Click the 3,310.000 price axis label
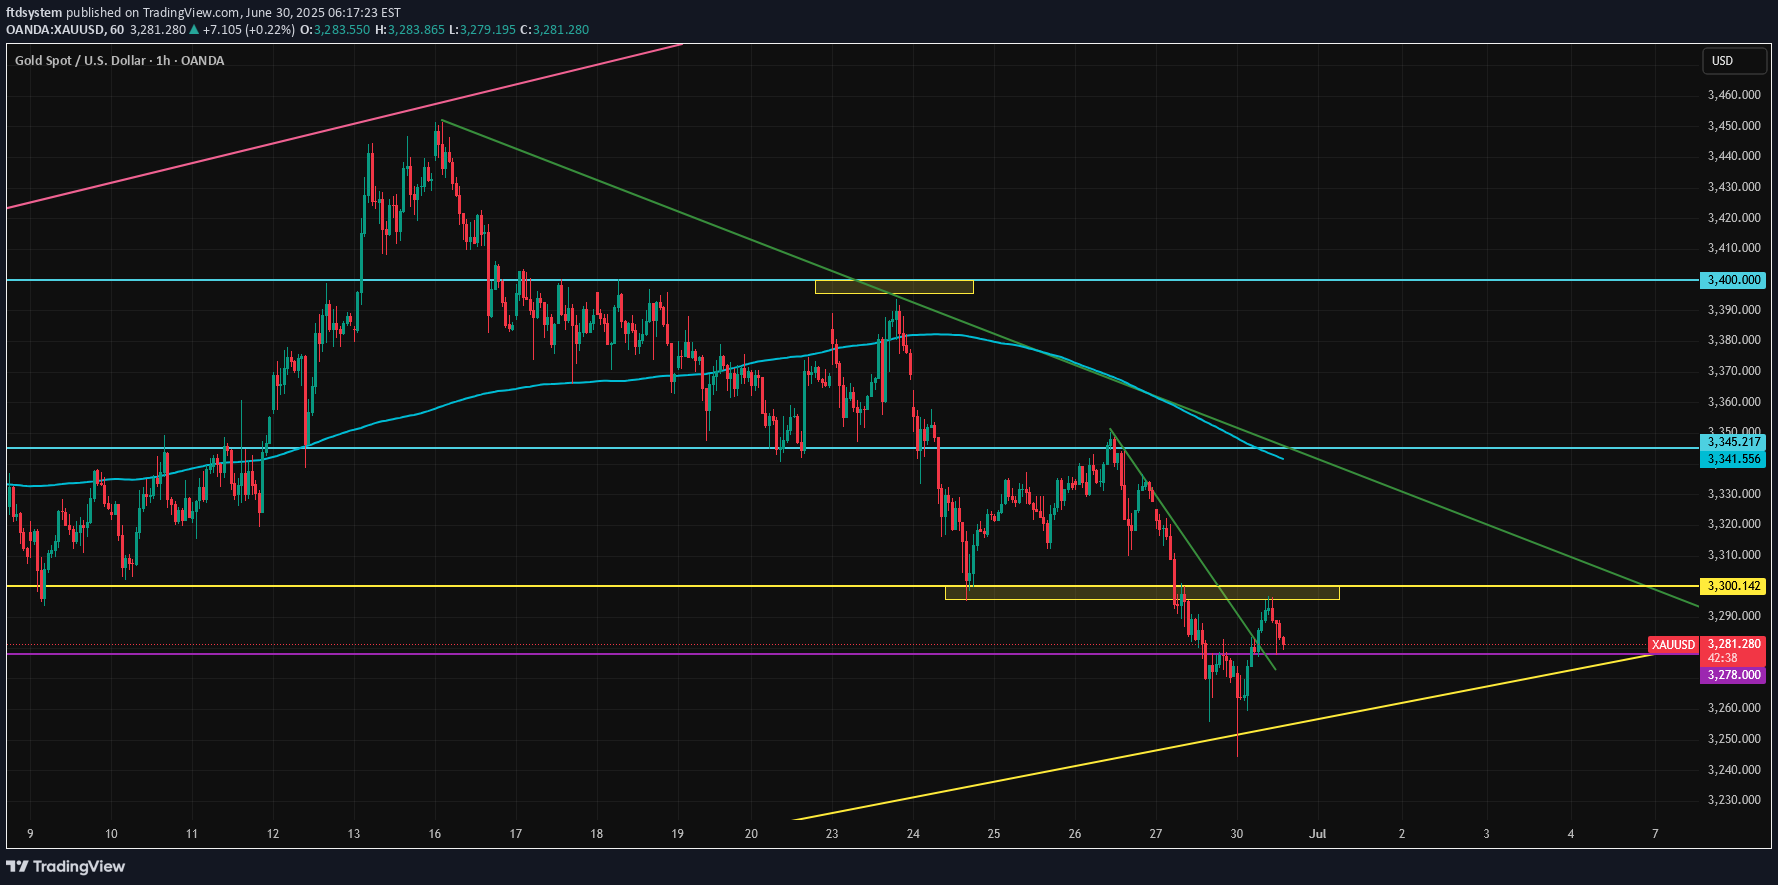 (1733, 555)
